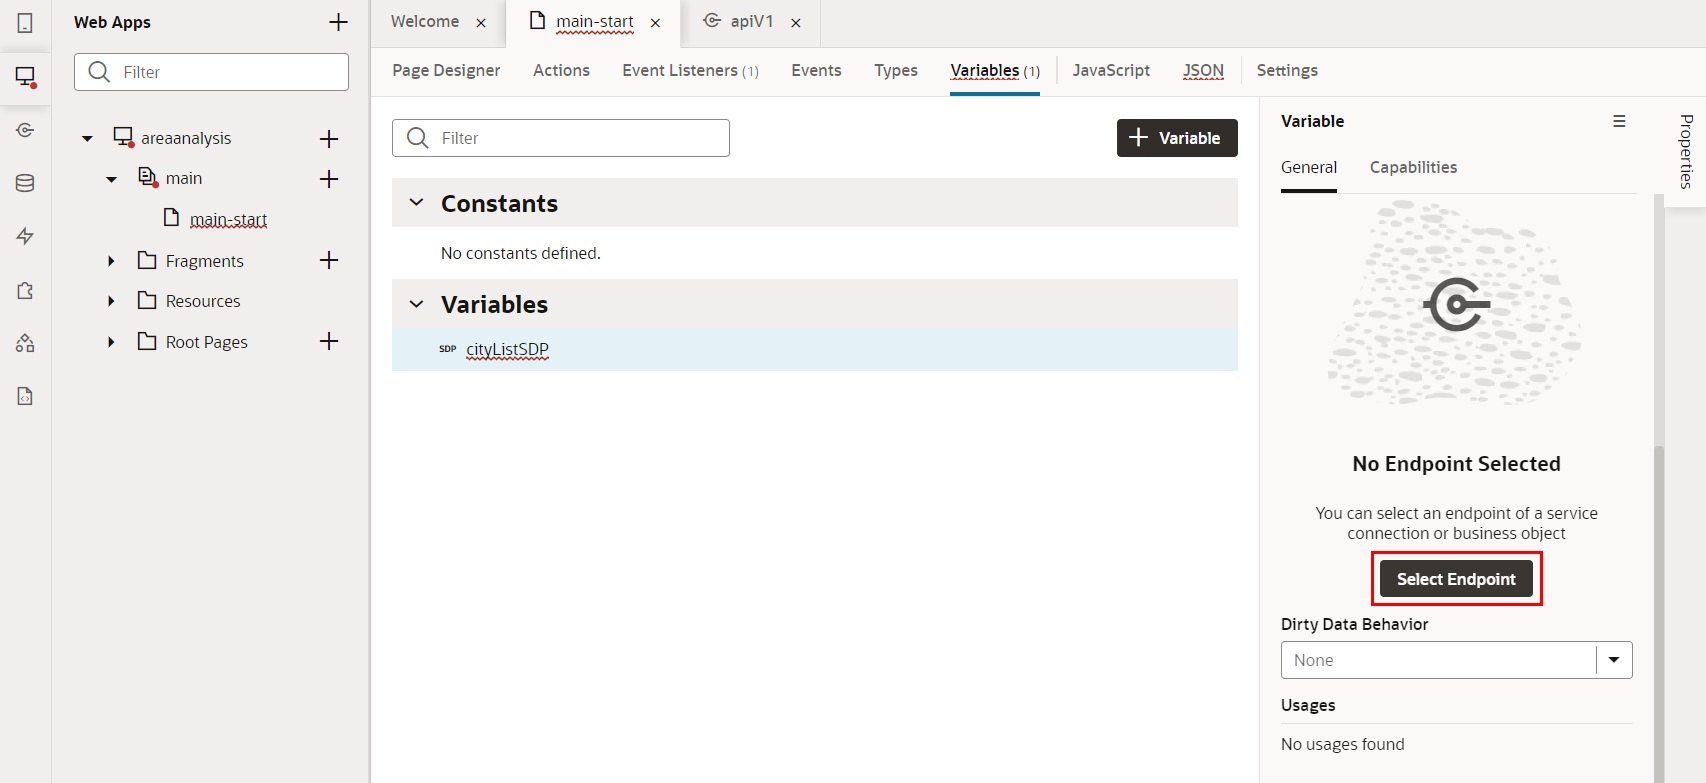Expand the Resources folder
1706x783 pixels.
click(x=111, y=301)
